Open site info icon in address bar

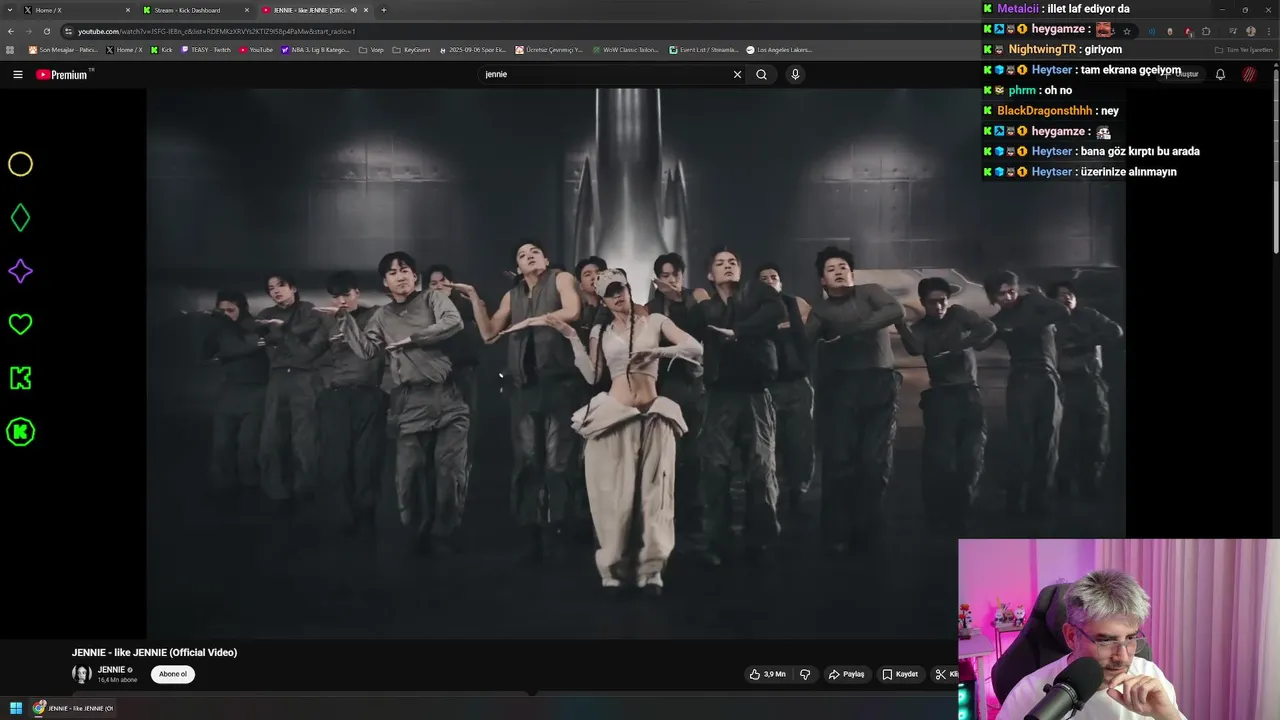coord(69,31)
